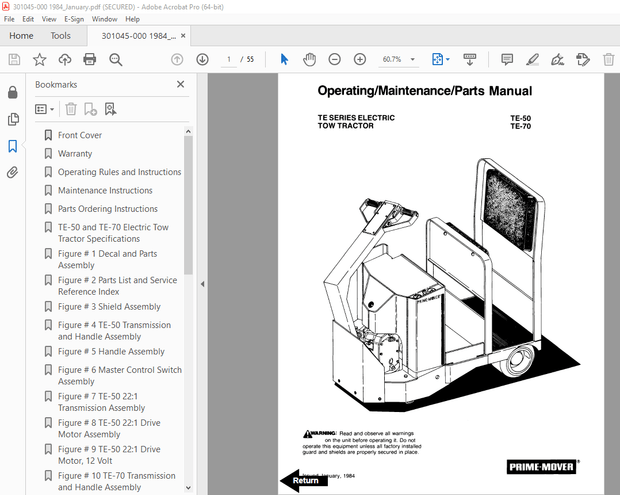This screenshot has height=495, width=620.
Task: Open Figure # 2 Parts List bookmark
Action: [x=117, y=286]
